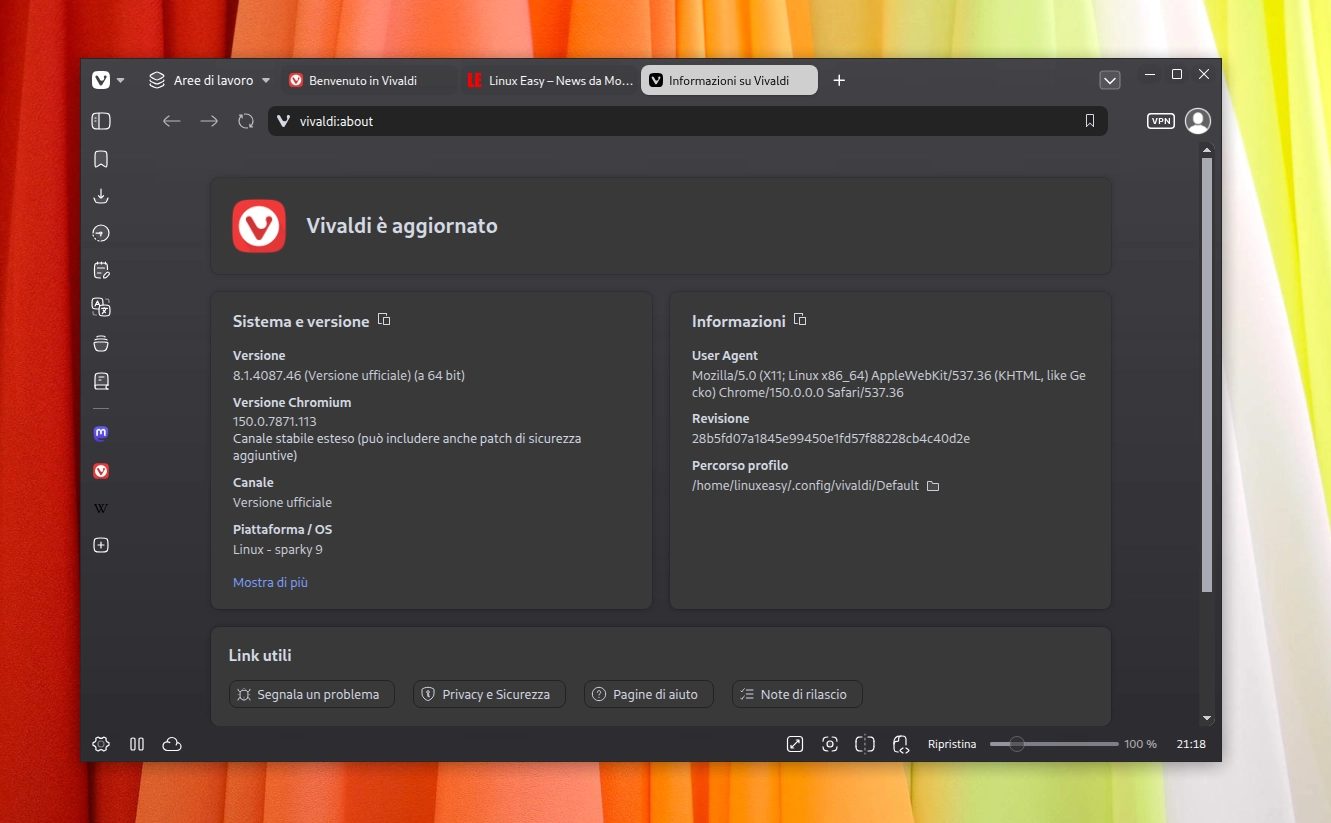Click the scrollbar up arrow
This screenshot has width=1331, height=823.
pyautogui.click(x=1206, y=150)
